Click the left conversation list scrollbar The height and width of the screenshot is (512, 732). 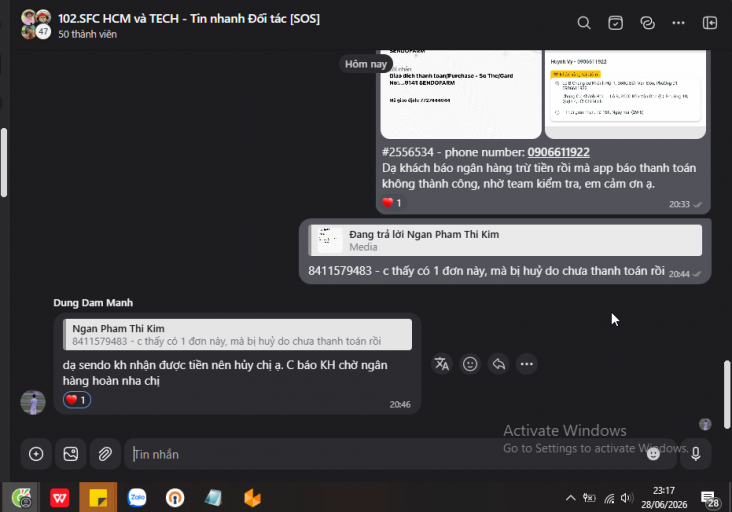[x=4, y=162]
